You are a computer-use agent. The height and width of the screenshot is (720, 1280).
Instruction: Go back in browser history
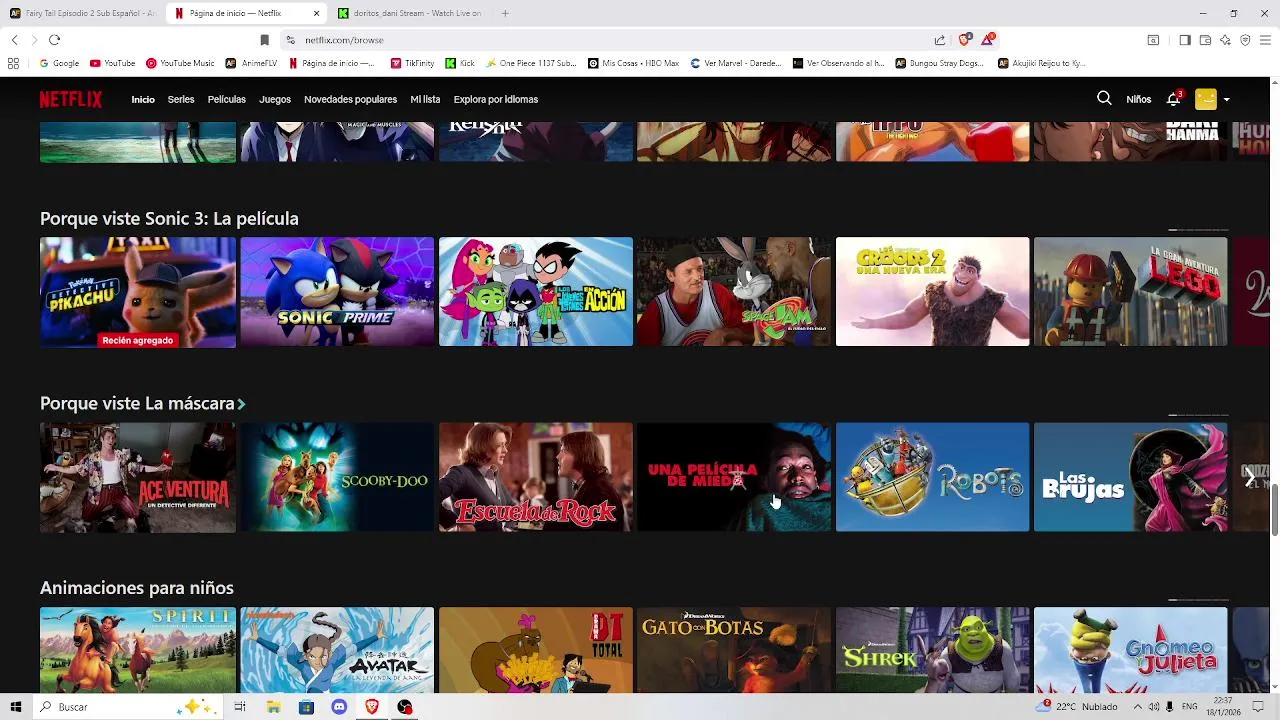tap(14, 40)
